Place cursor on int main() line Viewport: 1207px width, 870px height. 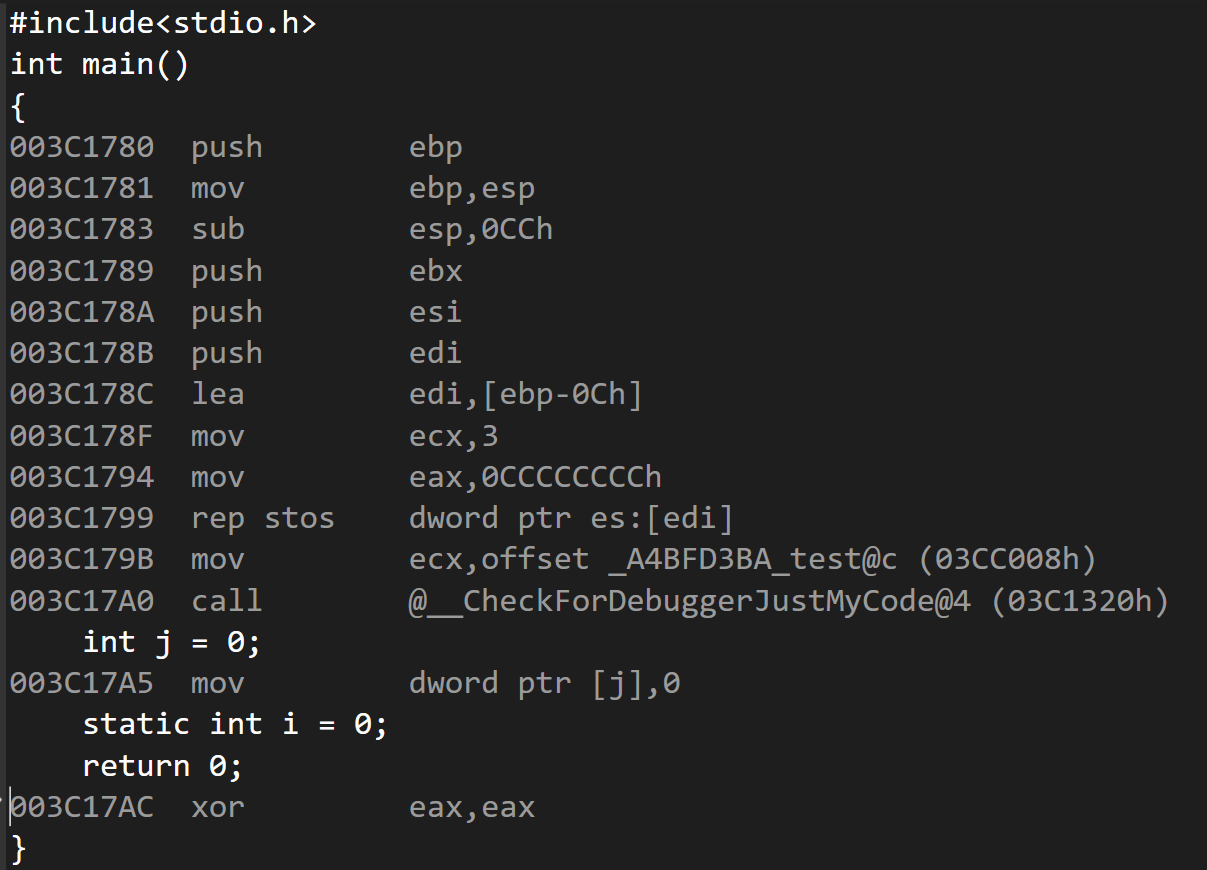pos(99,64)
